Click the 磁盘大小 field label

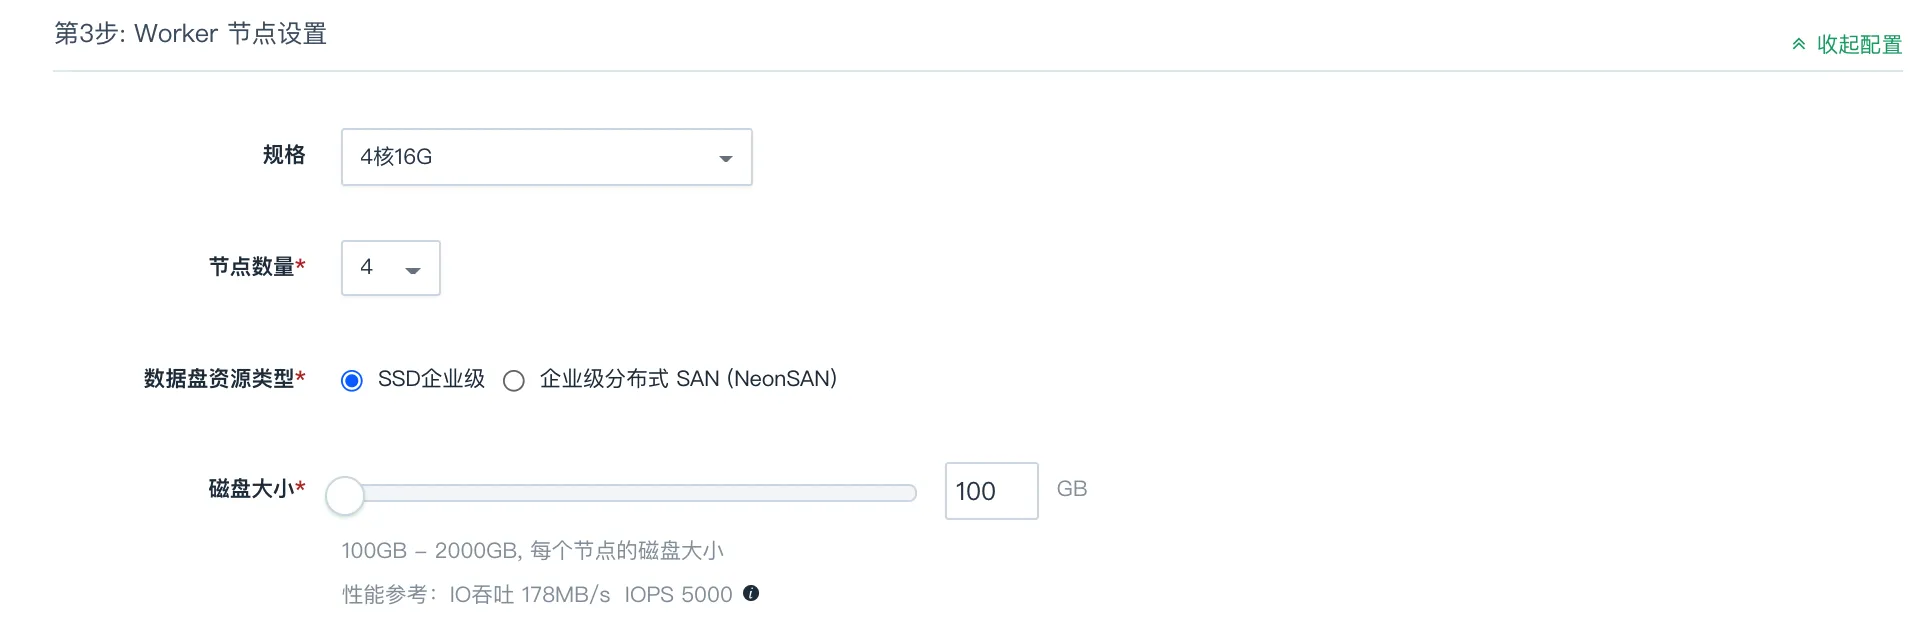coord(257,488)
